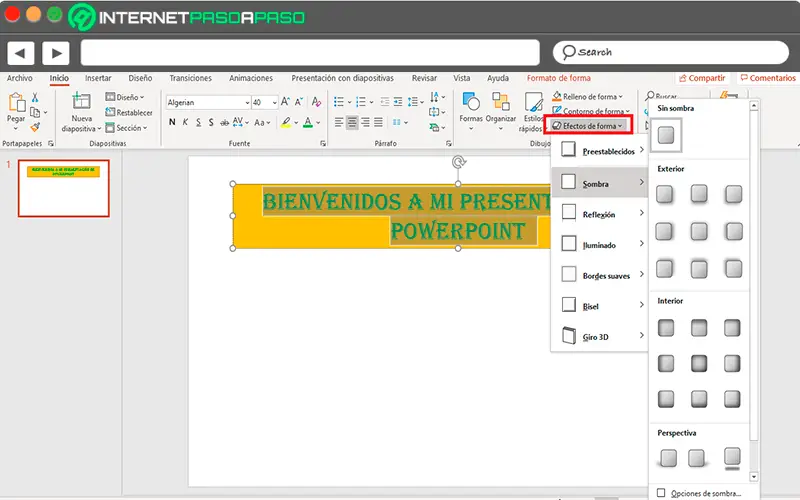
Task: Click the browser back arrow button
Action: 21,52
